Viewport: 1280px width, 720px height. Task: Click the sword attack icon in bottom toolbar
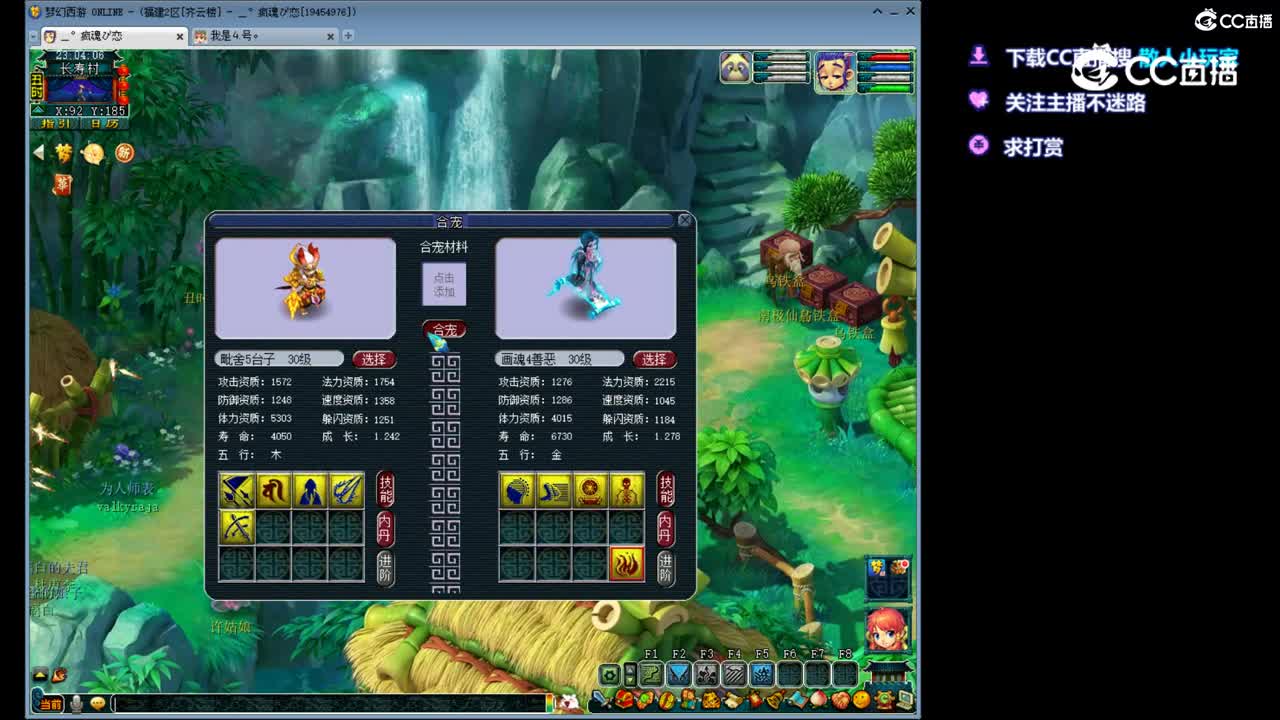pos(602,700)
